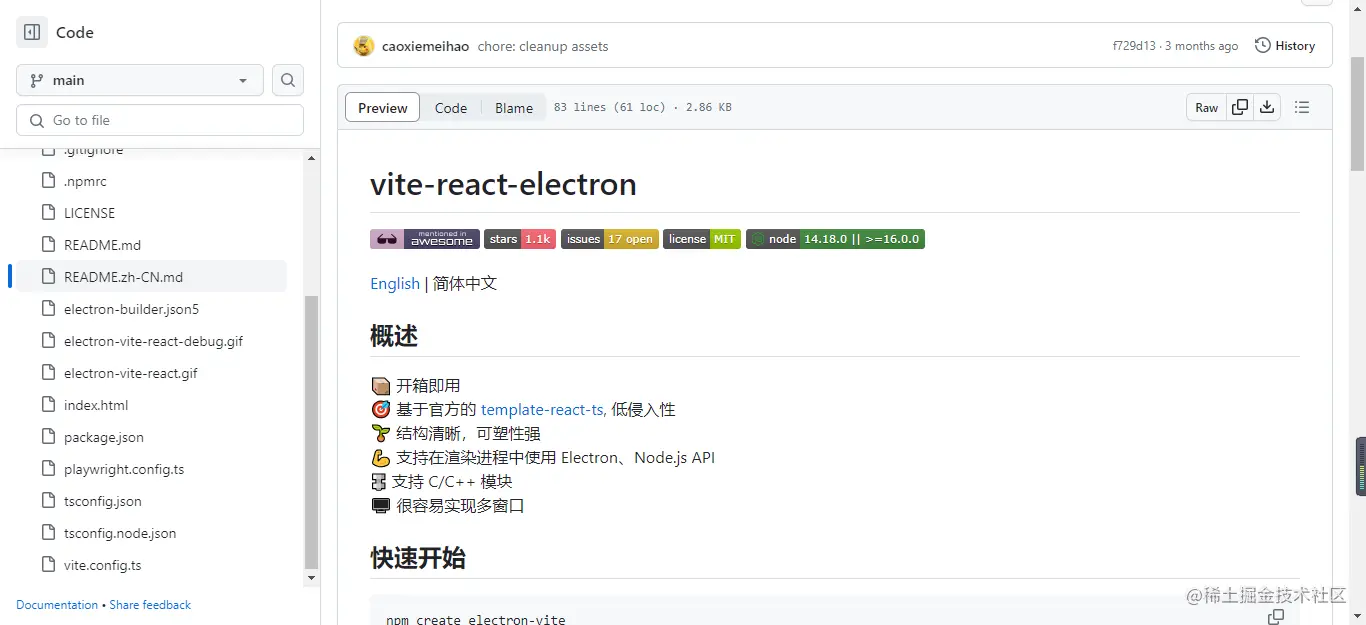Click file icon next to vite.config.ts
The width and height of the screenshot is (1366, 625).
pyautogui.click(x=48, y=564)
